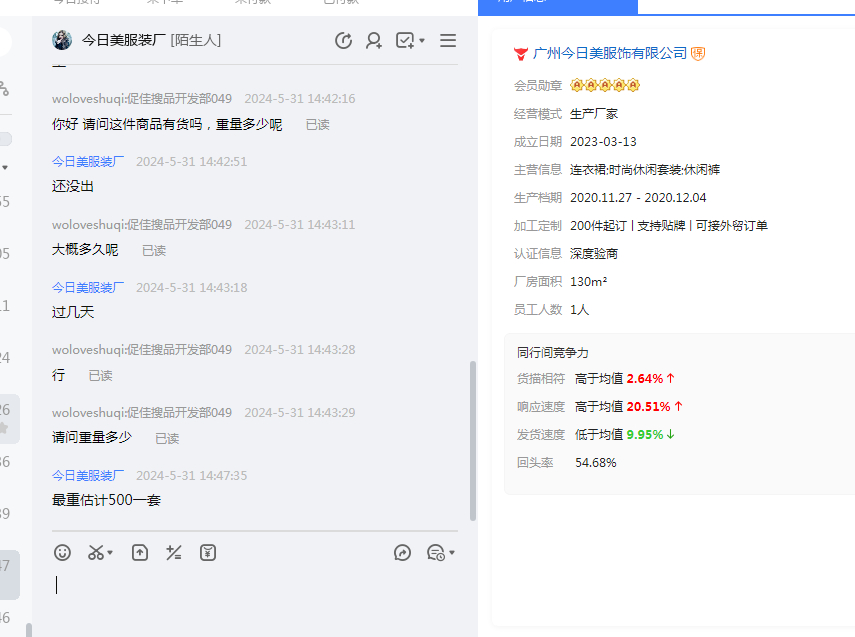Click the red bull-head company logo
Image resolution: width=855 pixels, height=637 pixels.
pyautogui.click(x=520, y=53)
